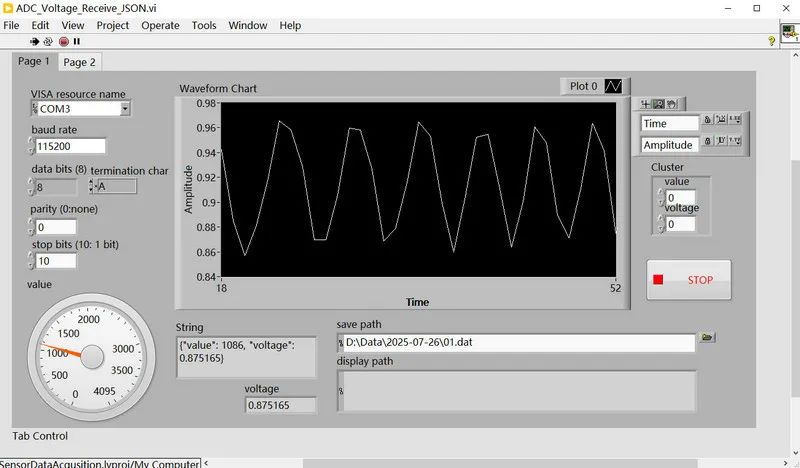Click the termination char field showing A
The height and width of the screenshot is (468, 800).
[116, 186]
